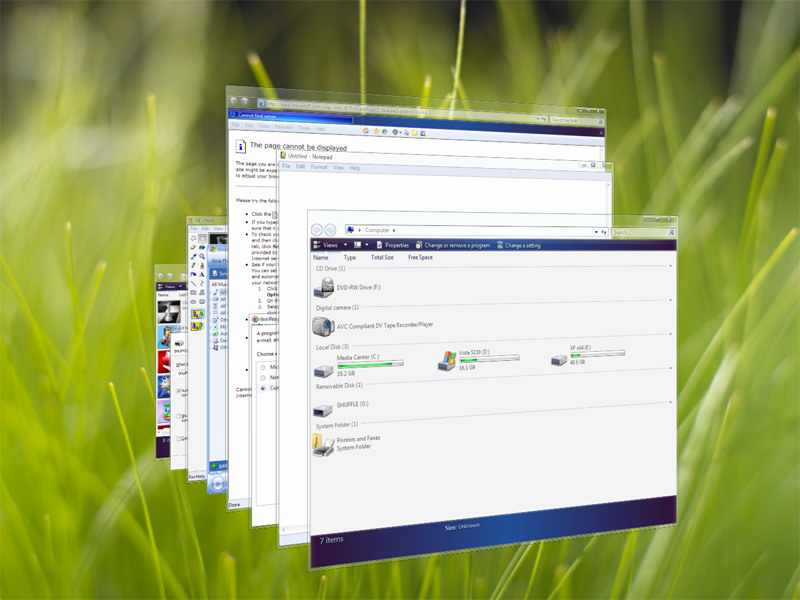Click the Home icon in Internet Explorer toolbar
800x600 pixels.
click(x=366, y=131)
